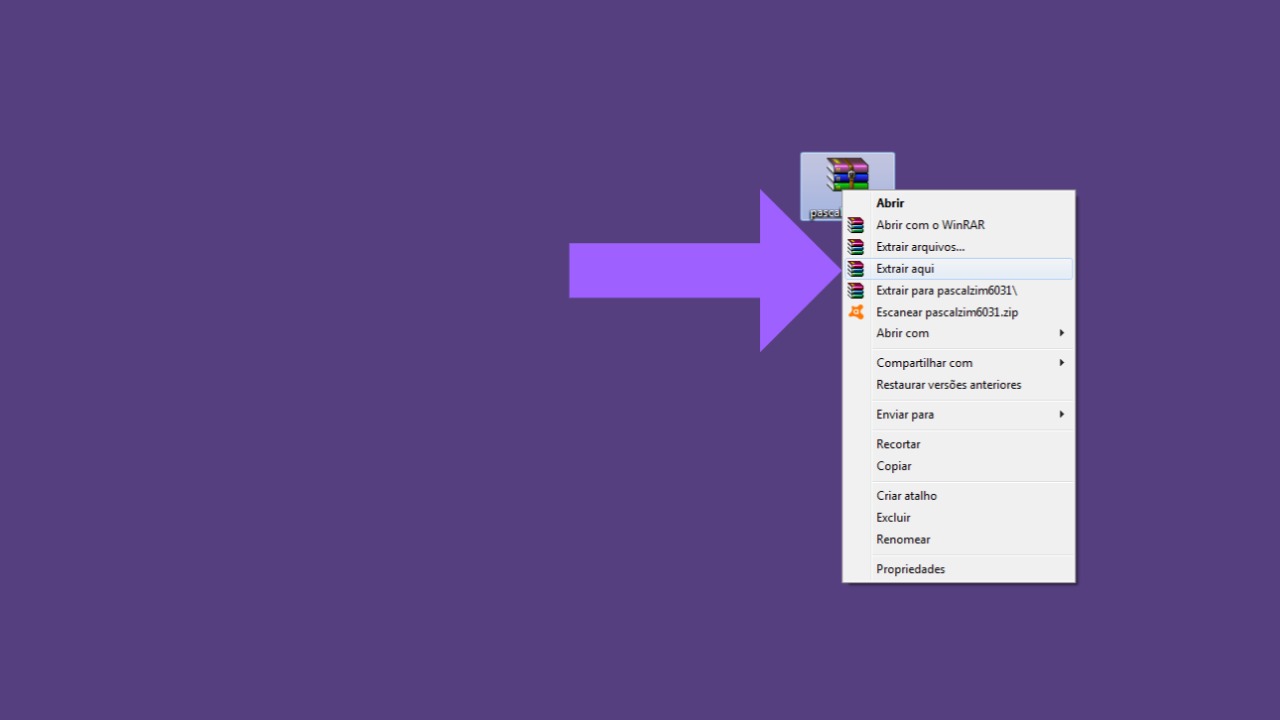Run 'Escanear pascalzim6031.zip' antivirus scan
This screenshot has width=1280, height=720.
(946, 312)
